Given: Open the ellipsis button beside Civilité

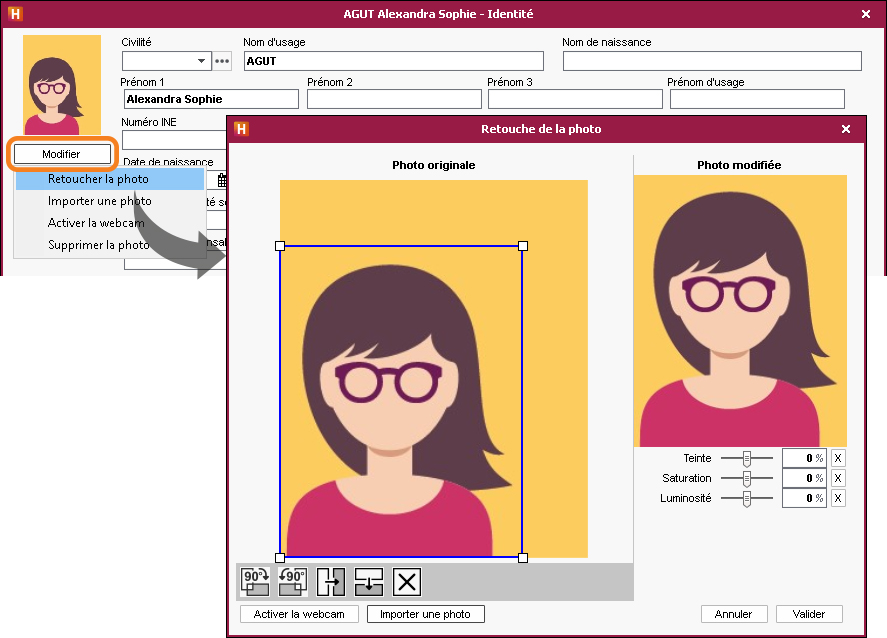Looking at the screenshot, I should click(222, 61).
